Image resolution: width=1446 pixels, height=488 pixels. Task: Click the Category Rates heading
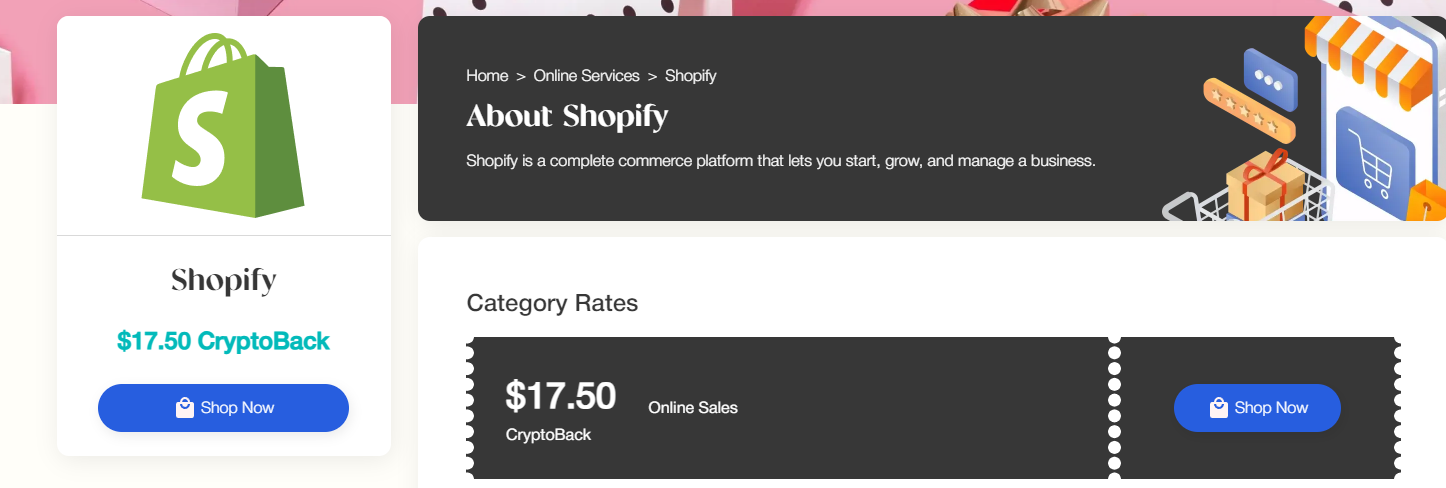552,303
